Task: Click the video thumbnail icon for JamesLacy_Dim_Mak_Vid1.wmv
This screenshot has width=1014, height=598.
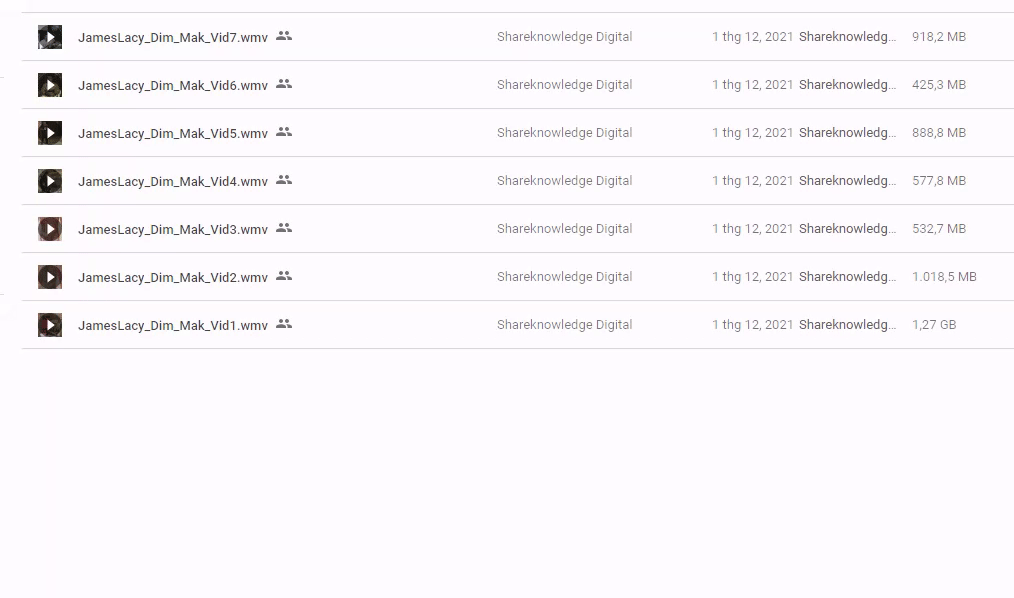Action: pyautogui.click(x=50, y=325)
